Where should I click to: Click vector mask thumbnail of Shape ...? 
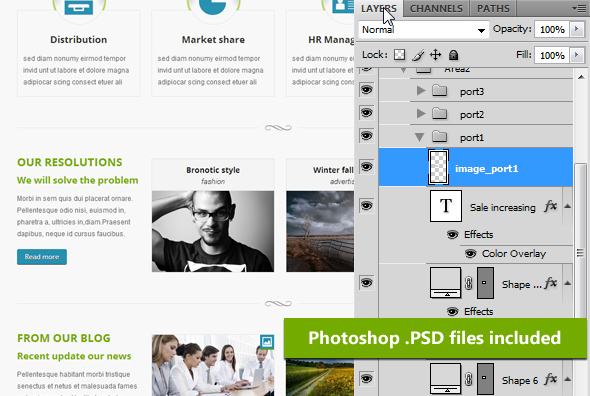point(485,283)
